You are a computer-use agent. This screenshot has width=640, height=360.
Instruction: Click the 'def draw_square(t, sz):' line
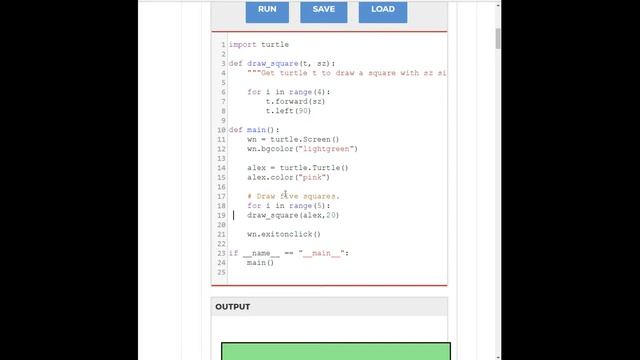pos(282,64)
